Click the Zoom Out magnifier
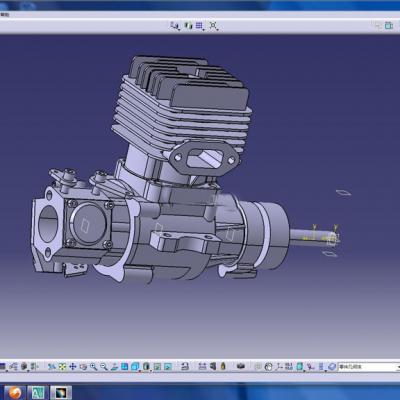400x400 pixels. [x=104, y=367]
